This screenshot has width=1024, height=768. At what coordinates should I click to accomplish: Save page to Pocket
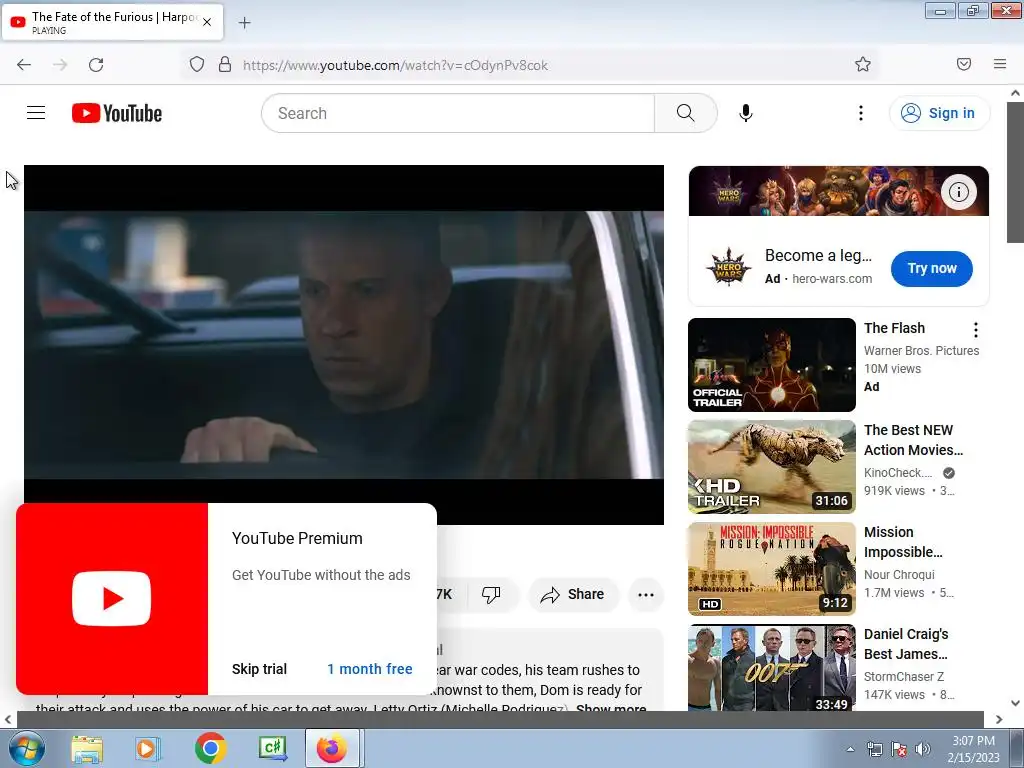pyautogui.click(x=964, y=64)
